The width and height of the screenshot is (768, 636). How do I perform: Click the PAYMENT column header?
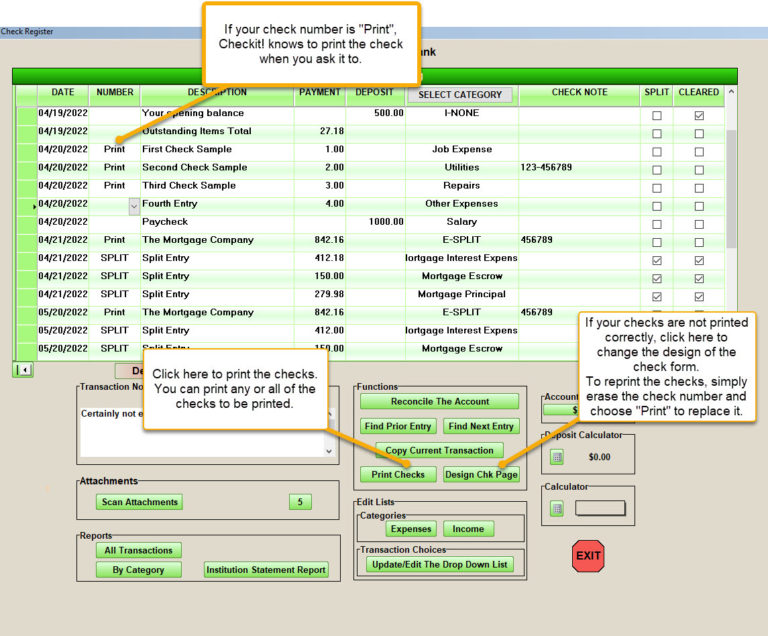tap(320, 93)
